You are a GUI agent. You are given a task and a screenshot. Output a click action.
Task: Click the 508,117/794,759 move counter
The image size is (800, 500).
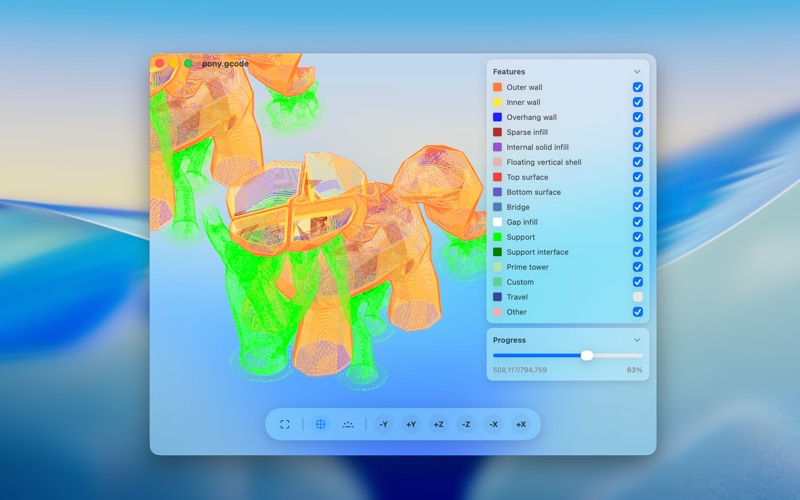[519, 370]
